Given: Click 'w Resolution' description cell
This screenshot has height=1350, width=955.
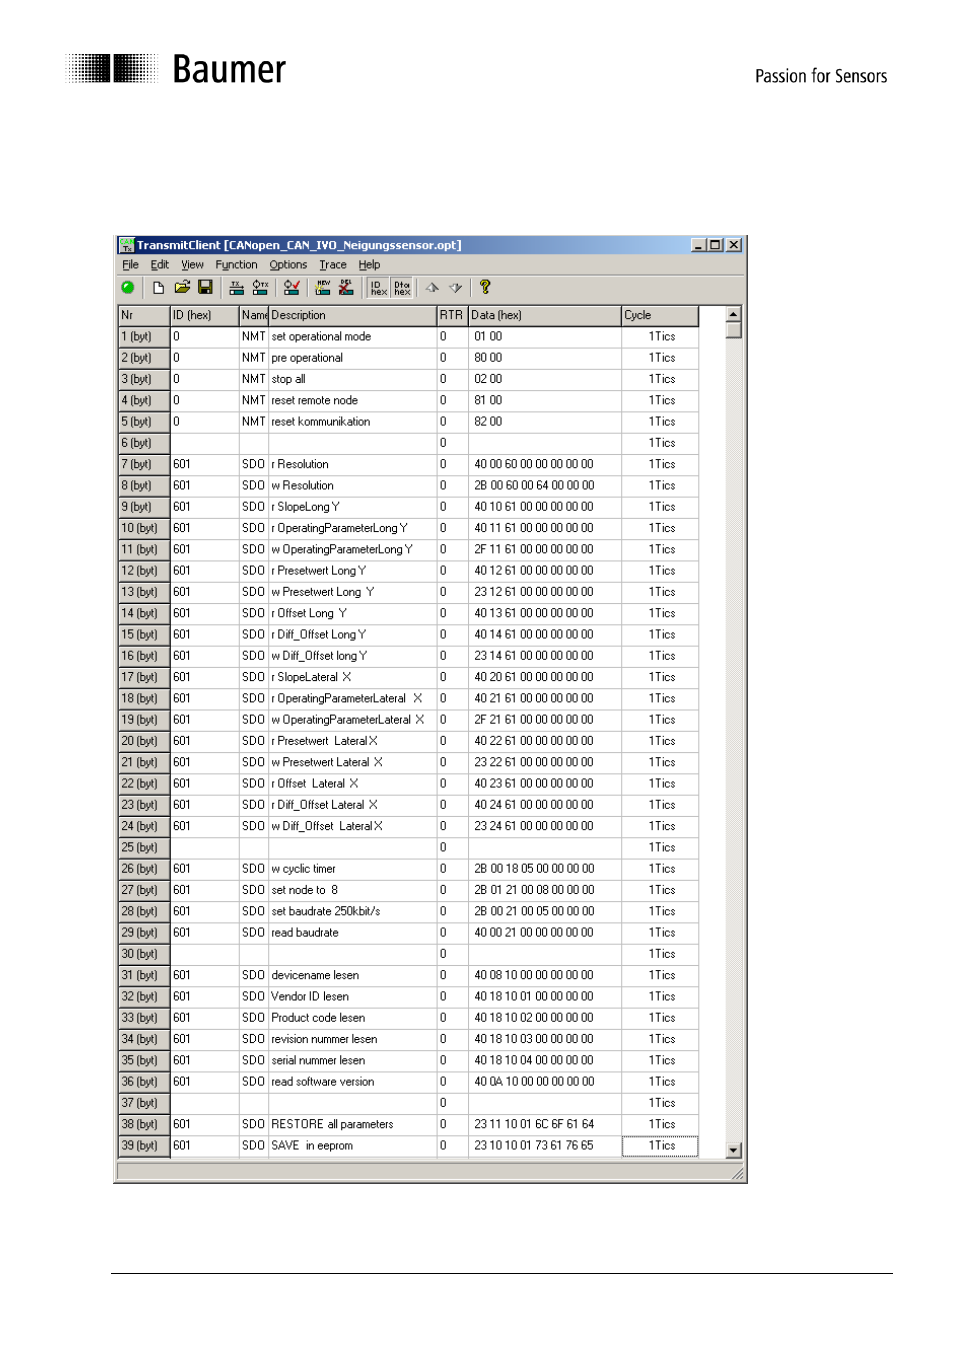Looking at the screenshot, I should (352, 486).
